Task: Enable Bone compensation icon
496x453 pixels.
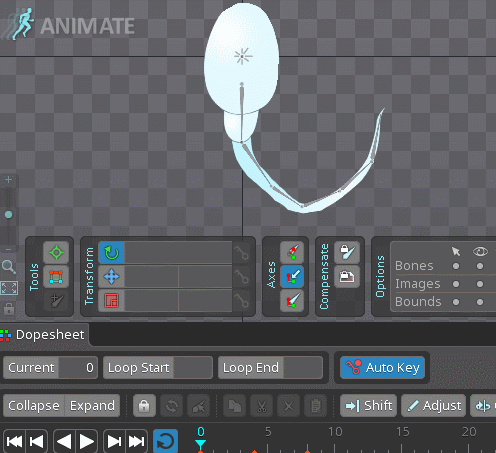Action: click(347, 252)
